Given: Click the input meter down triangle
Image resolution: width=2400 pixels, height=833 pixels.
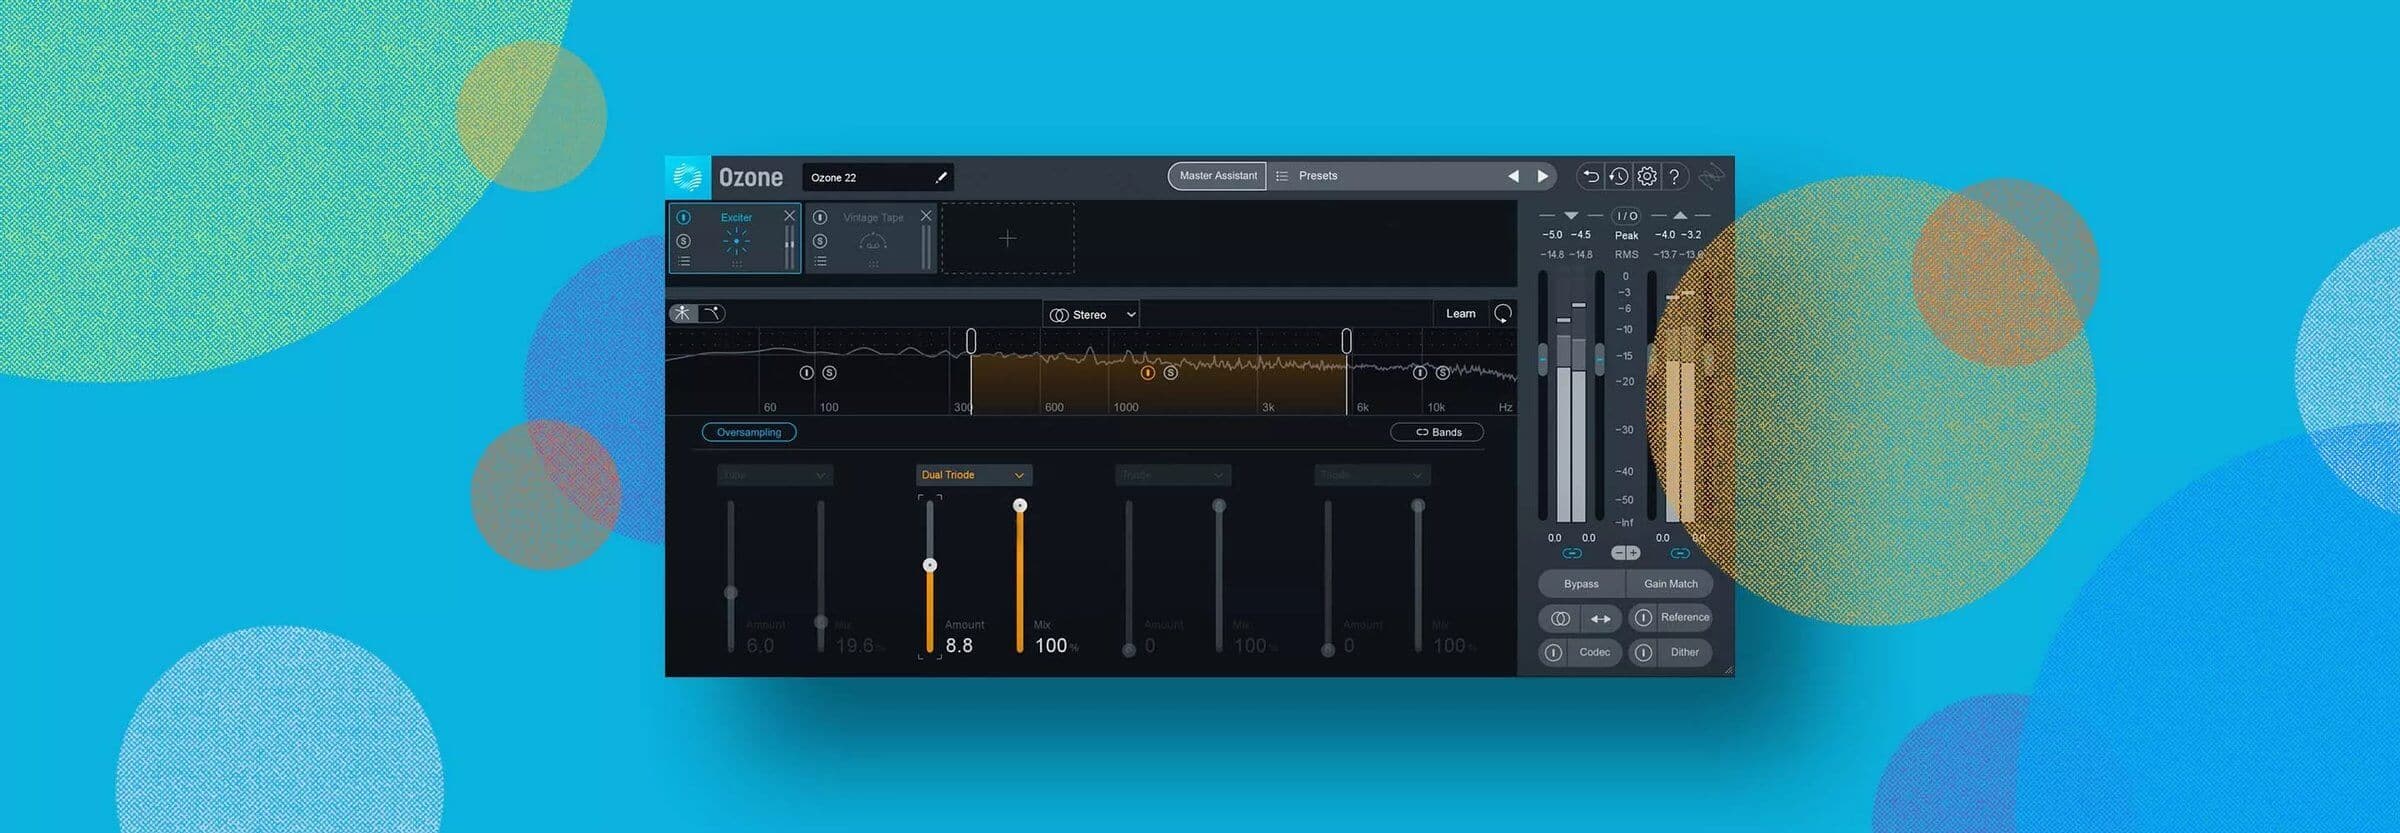Looking at the screenshot, I should (1571, 216).
